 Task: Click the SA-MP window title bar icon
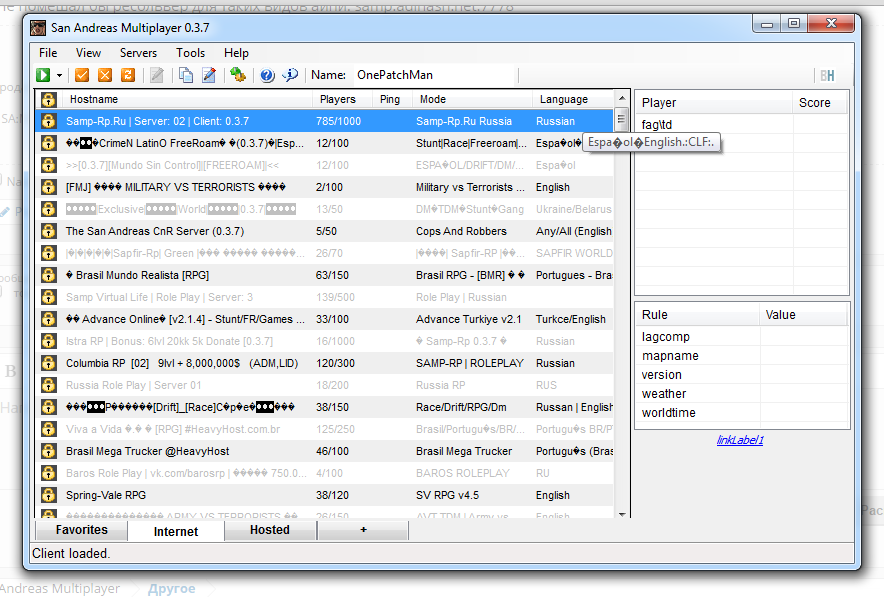[x=38, y=28]
